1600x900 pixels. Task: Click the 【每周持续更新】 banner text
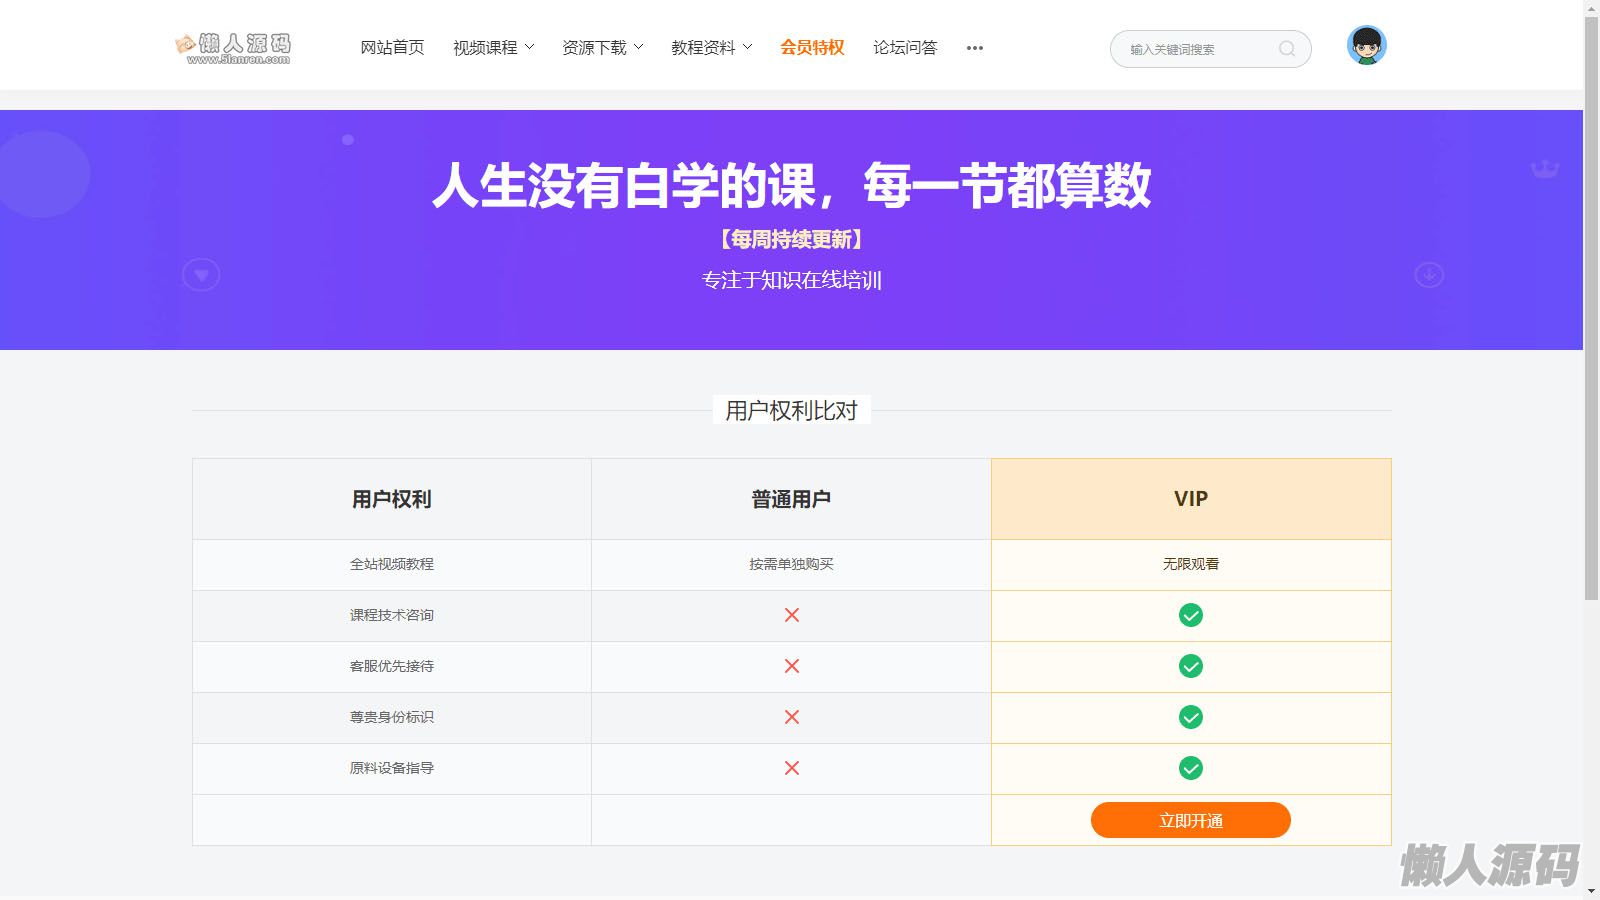[791, 239]
